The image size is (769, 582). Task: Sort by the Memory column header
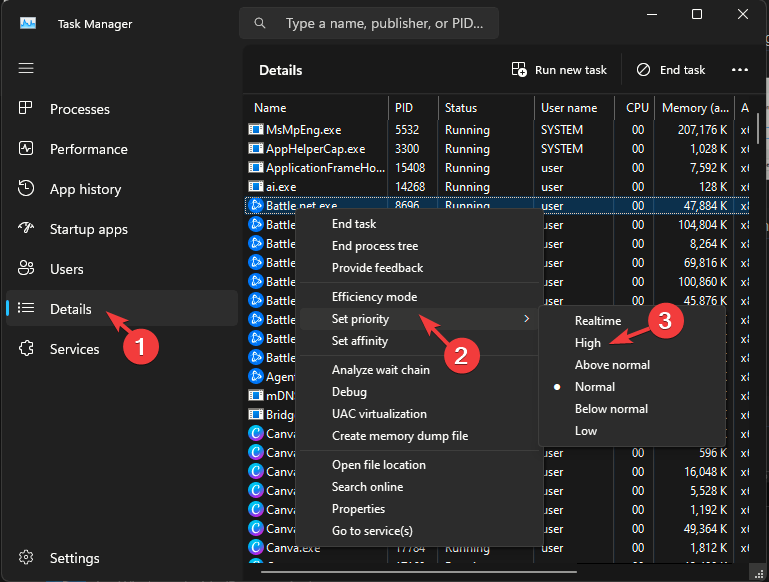pos(694,108)
